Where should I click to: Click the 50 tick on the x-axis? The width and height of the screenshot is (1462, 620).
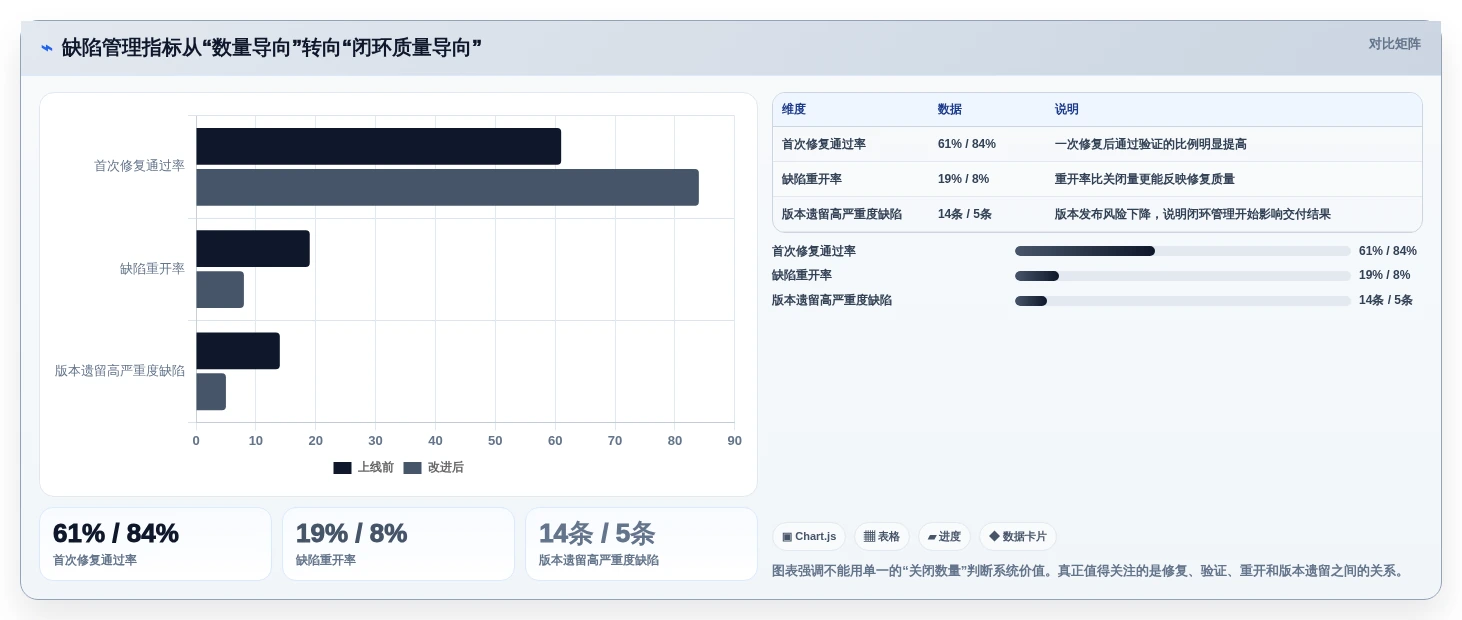495,441
